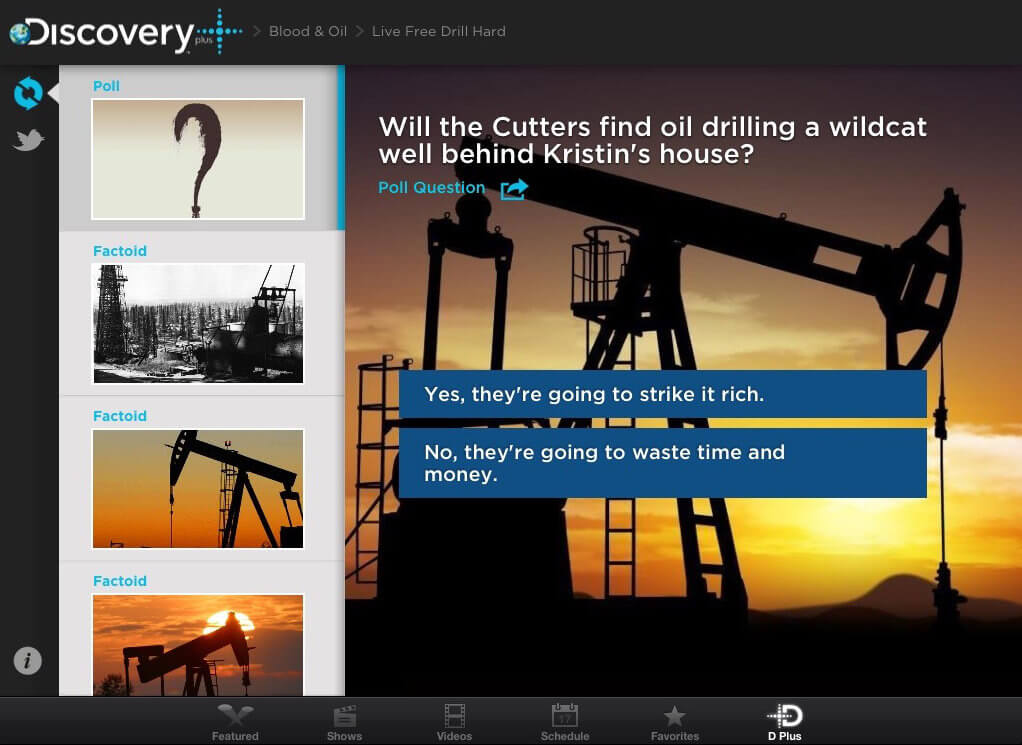The image size is (1022, 745).
Task: Vote Yes, they're going to strike it rich
Action: pos(662,394)
